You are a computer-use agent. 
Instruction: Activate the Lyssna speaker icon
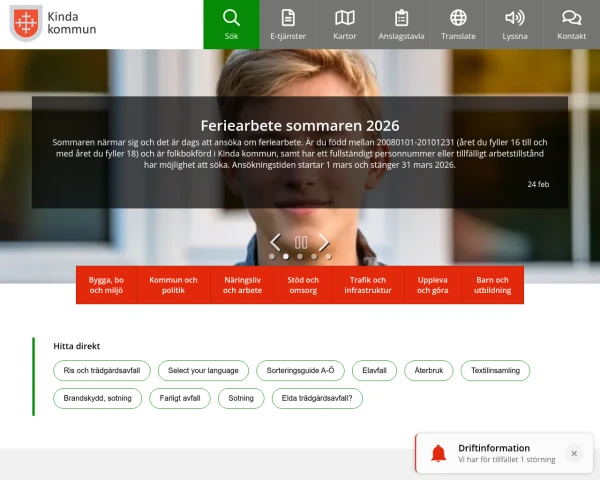pos(515,19)
